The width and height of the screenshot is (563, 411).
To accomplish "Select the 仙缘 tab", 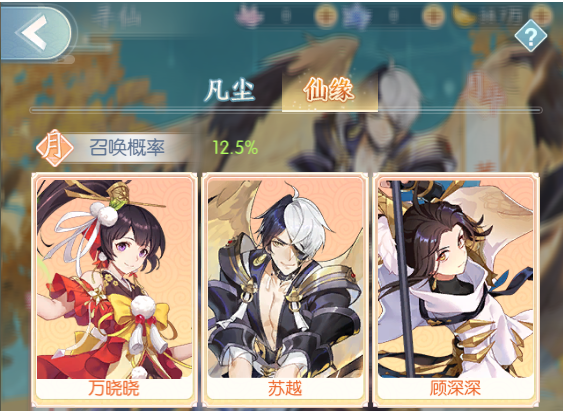I will click(x=330, y=90).
